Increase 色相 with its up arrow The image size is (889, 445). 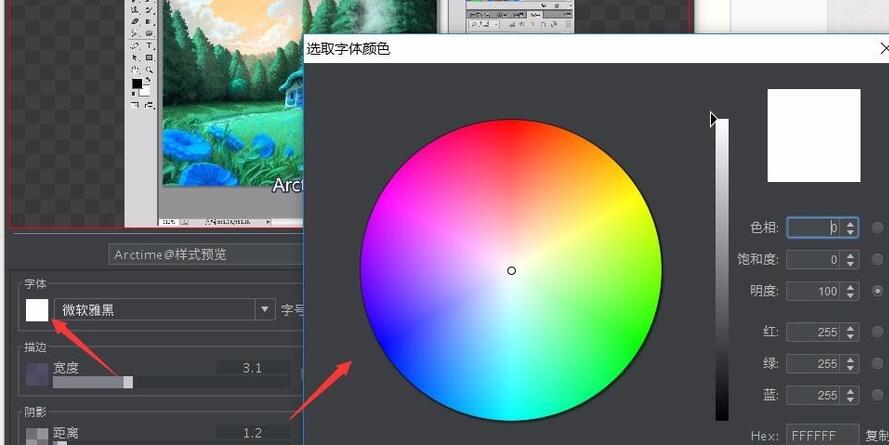[850, 224]
